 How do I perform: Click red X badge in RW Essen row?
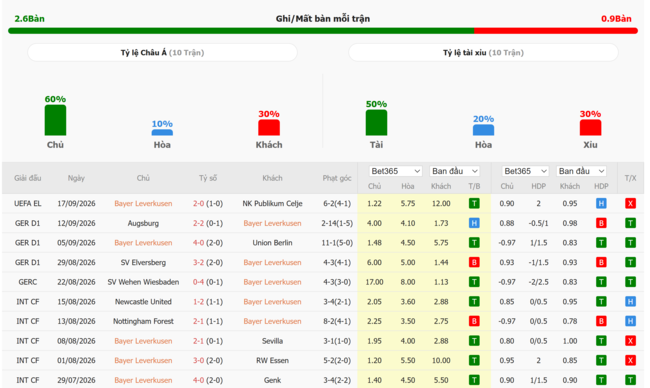(x=630, y=360)
